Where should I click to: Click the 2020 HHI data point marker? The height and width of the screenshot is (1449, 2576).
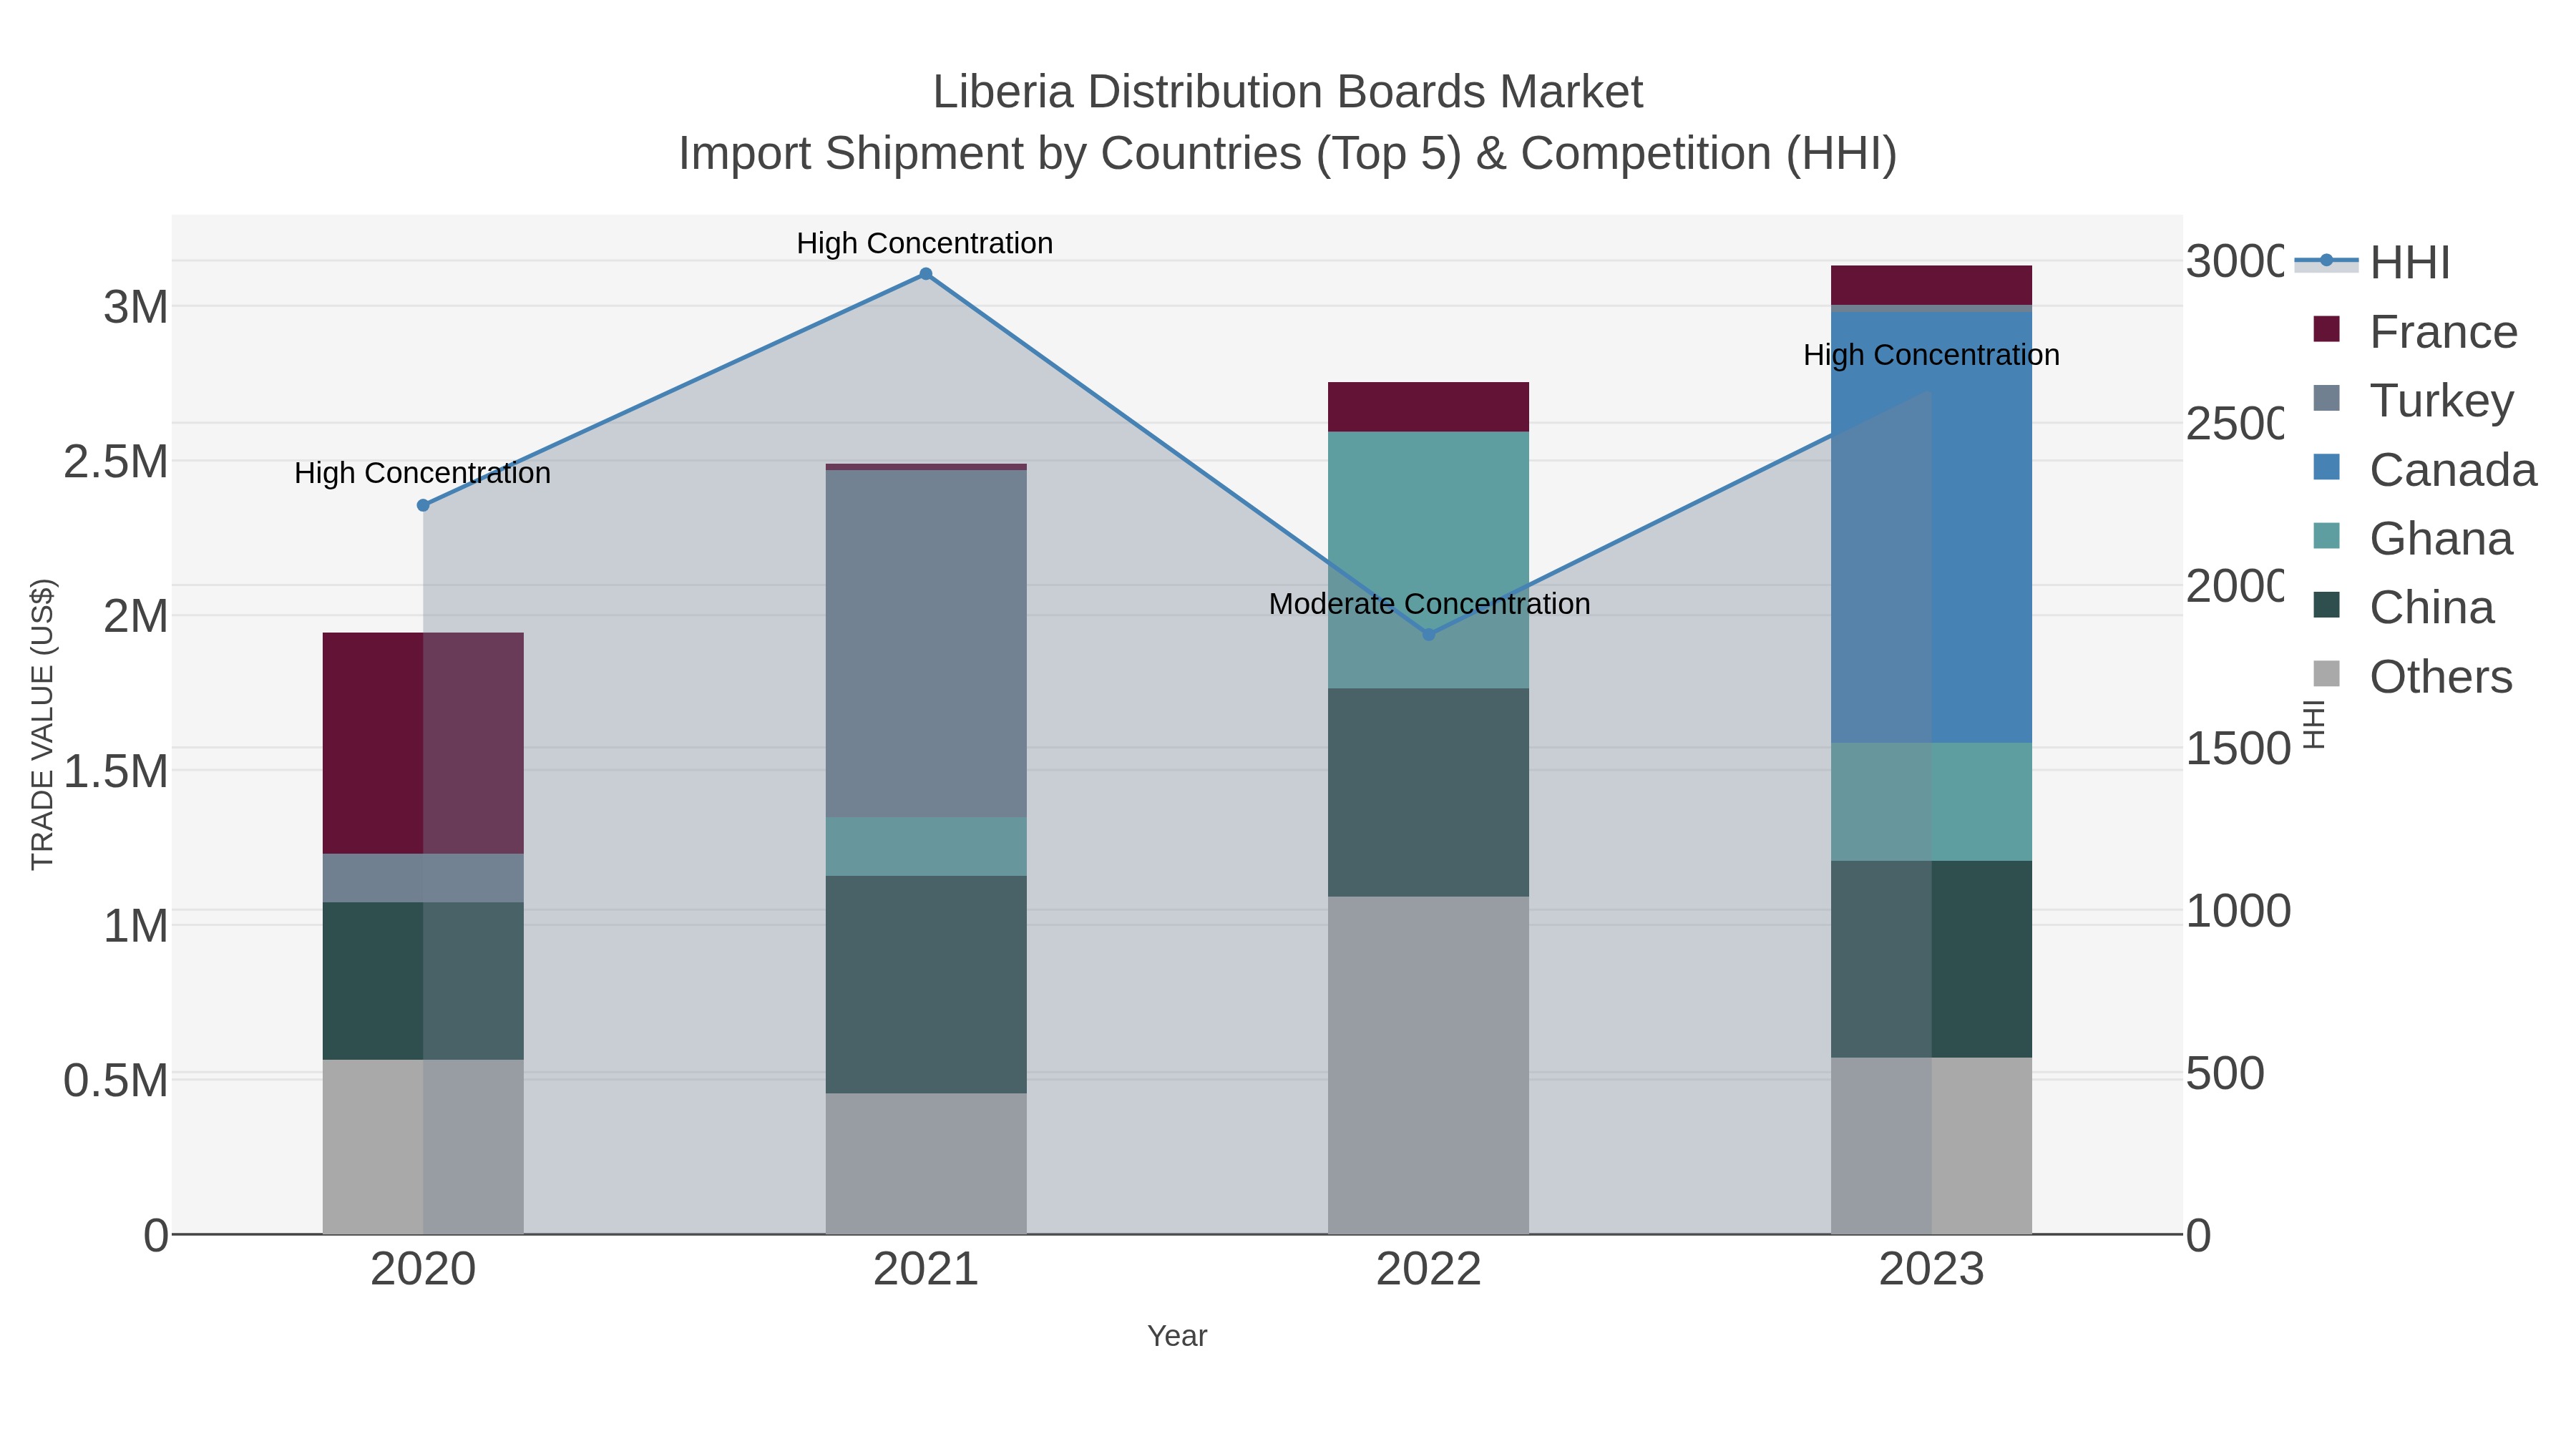[423, 506]
